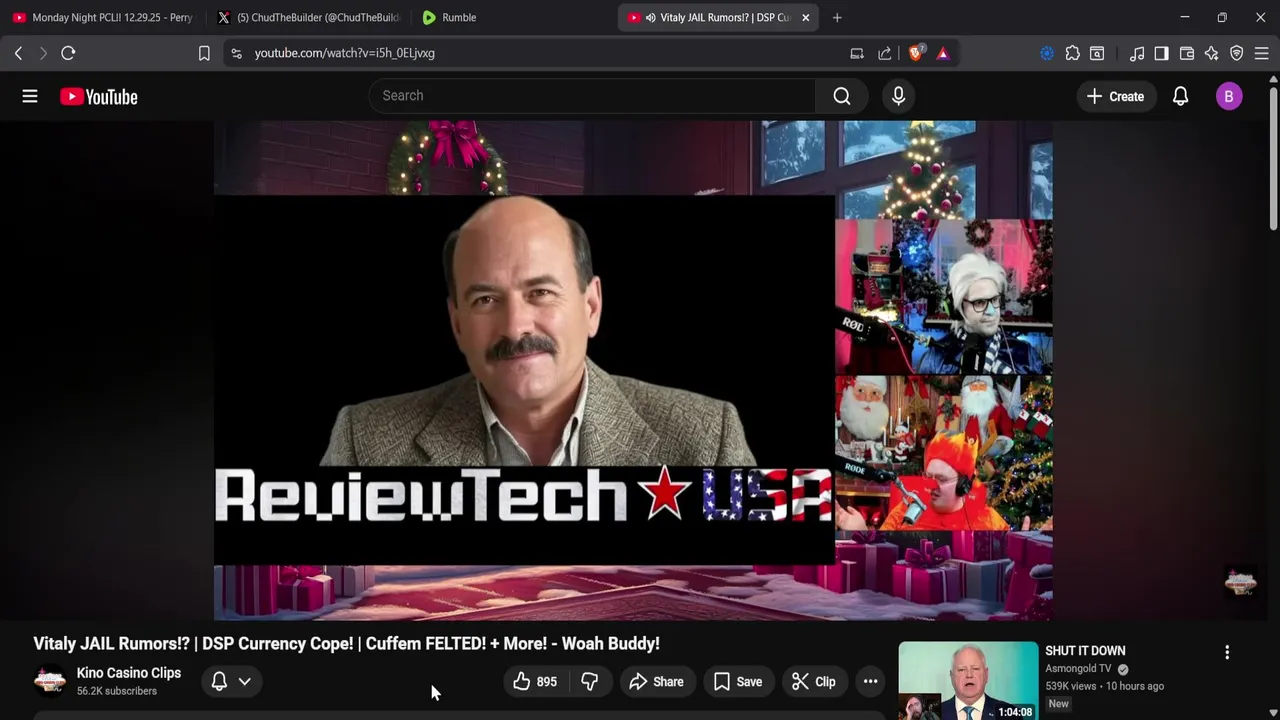Close the Vitaly JAIL Rumors tab
The image size is (1280, 720).
click(805, 17)
